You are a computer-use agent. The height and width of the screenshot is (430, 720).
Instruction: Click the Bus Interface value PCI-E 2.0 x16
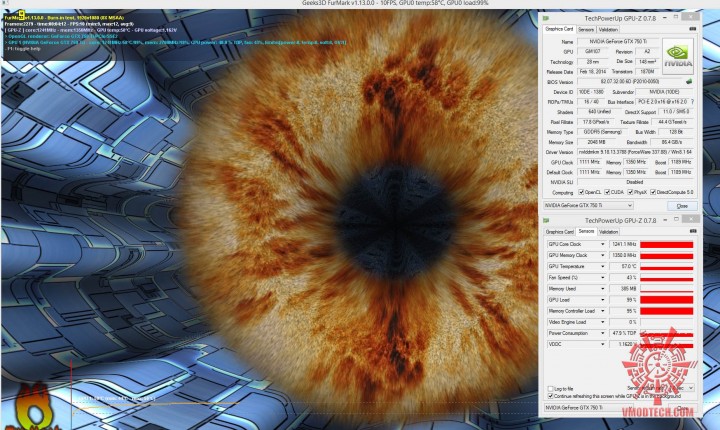(x=662, y=102)
